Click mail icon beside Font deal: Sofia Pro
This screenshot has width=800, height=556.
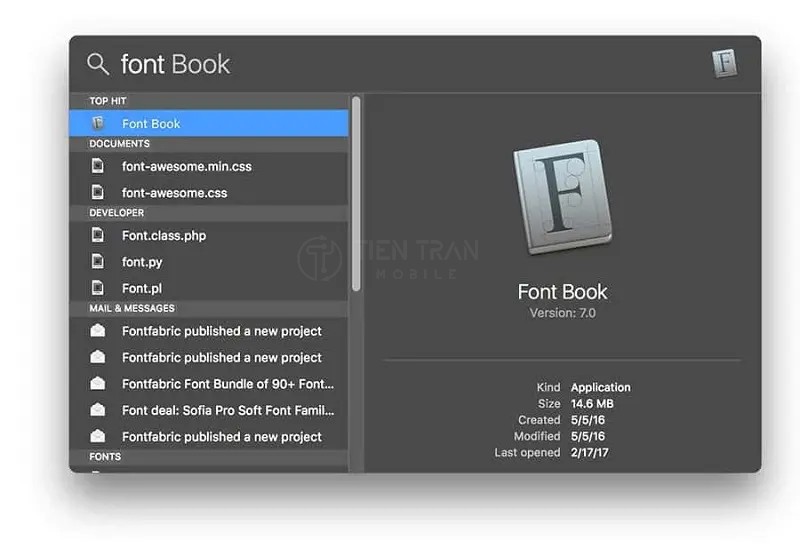tap(98, 410)
